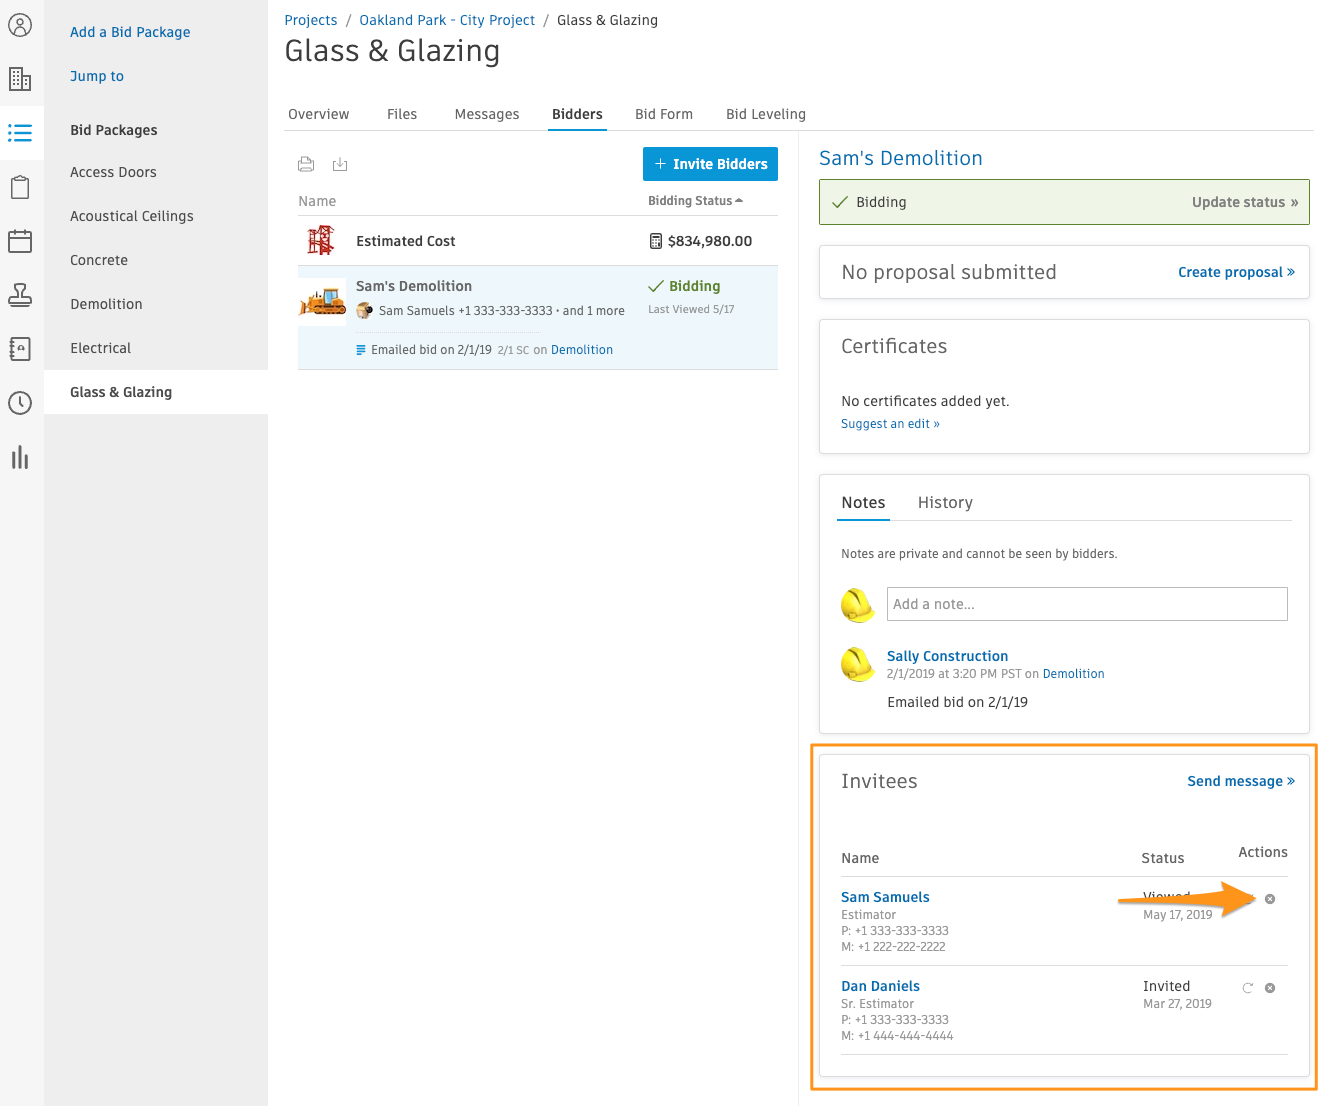Select Electrical bid package in sidebar

tap(101, 348)
